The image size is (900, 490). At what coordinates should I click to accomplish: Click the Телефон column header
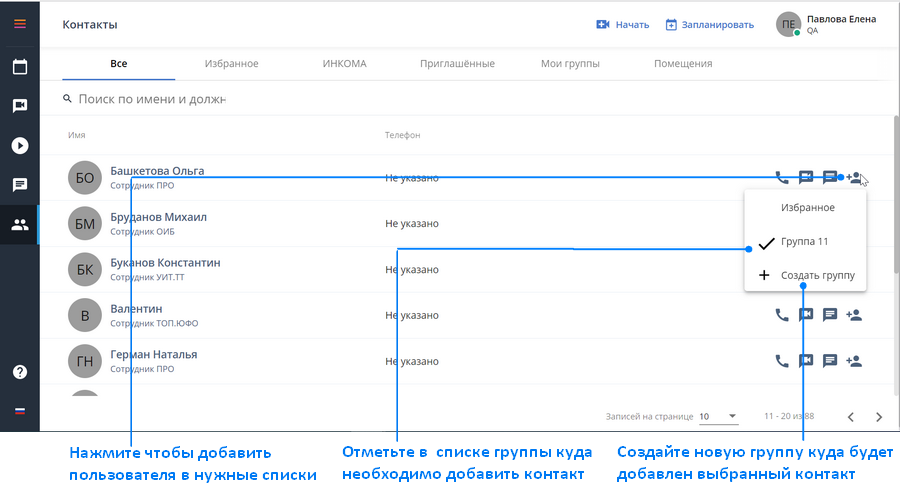tap(402, 135)
